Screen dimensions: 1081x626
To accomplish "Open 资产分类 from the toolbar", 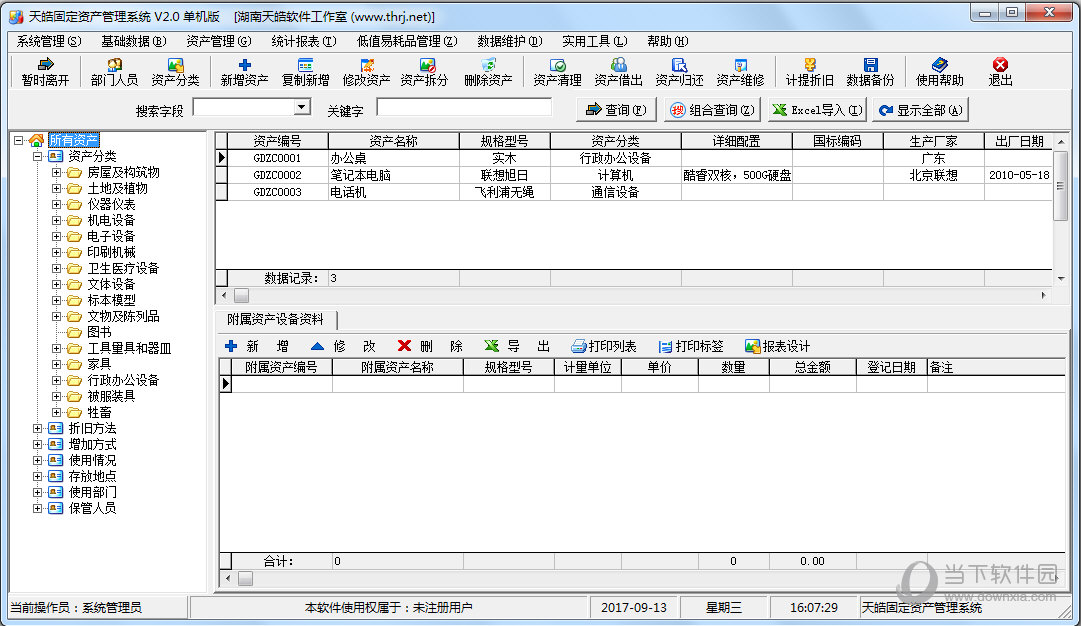I will [x=175, y=72].
